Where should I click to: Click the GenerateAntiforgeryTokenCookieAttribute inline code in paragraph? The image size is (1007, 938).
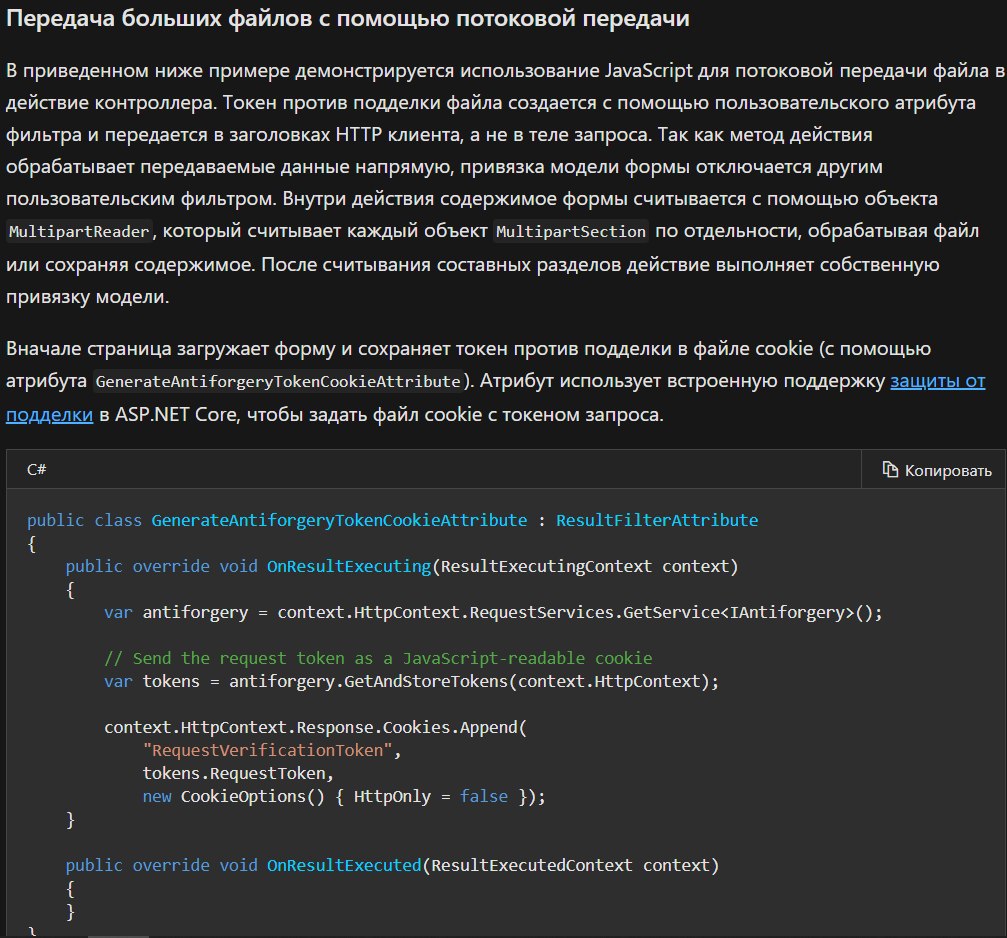(x=278, y=382)
